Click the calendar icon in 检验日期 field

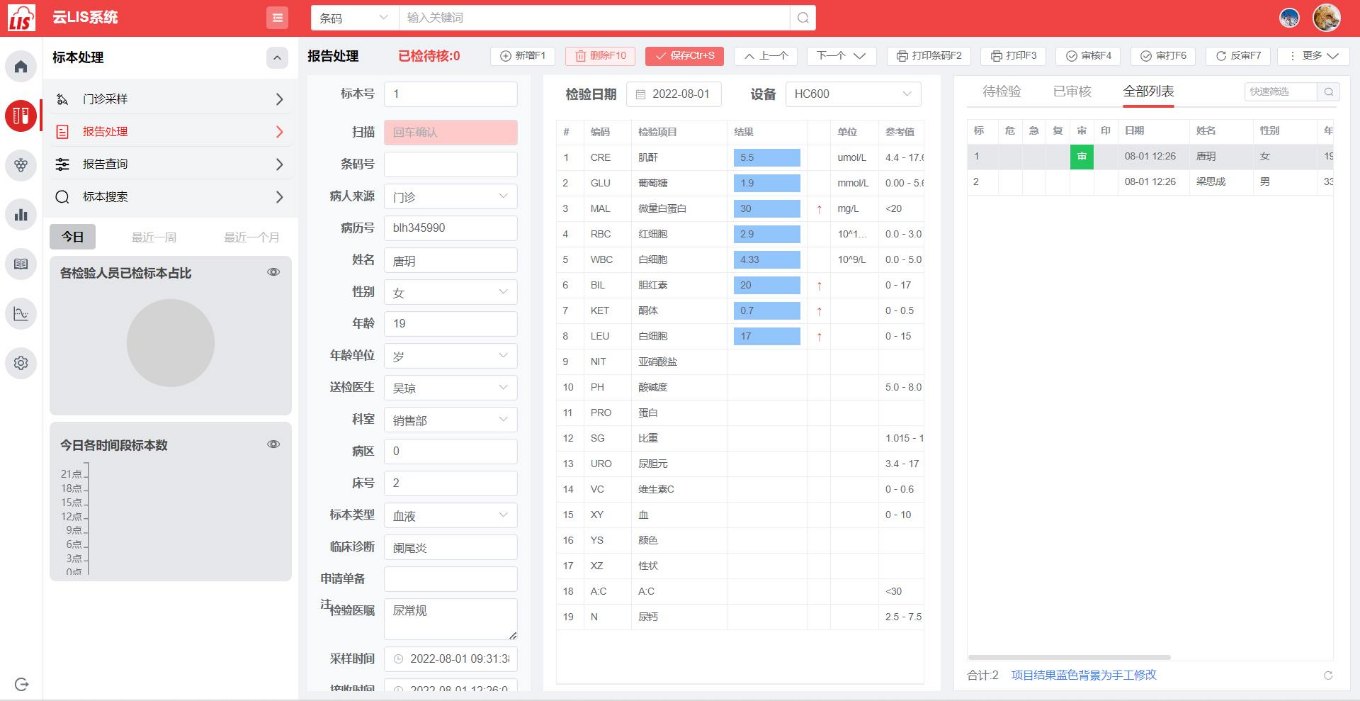[641, 94]
